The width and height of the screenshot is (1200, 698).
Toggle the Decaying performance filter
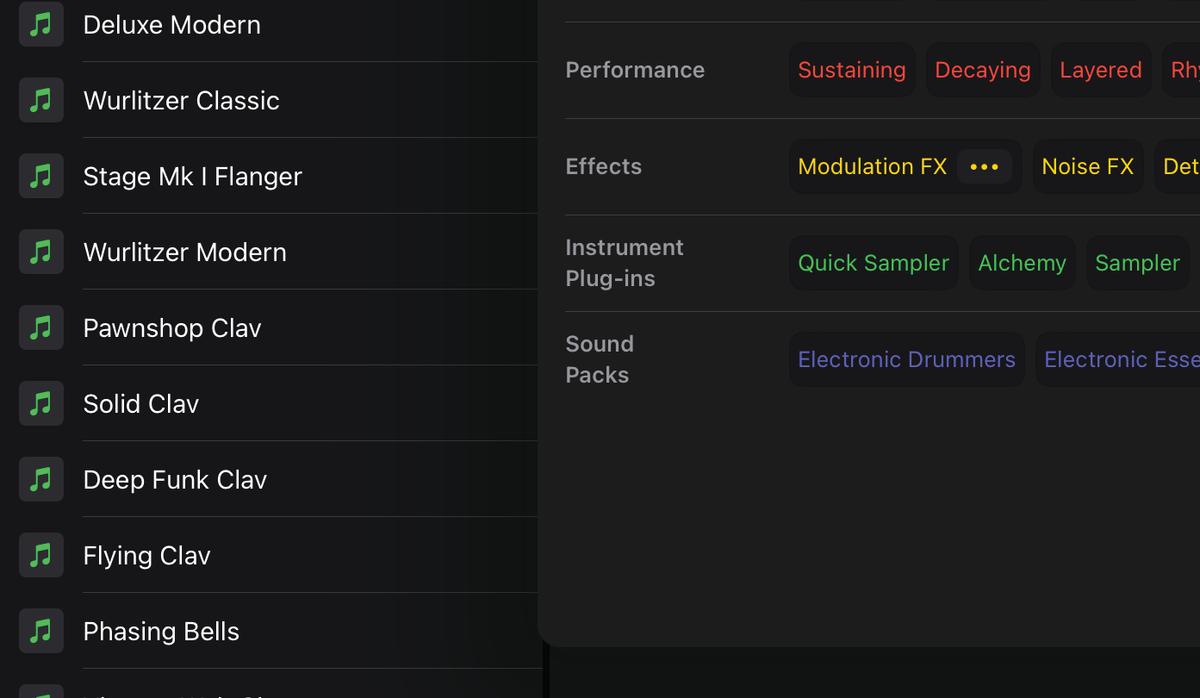click(982, 70)
